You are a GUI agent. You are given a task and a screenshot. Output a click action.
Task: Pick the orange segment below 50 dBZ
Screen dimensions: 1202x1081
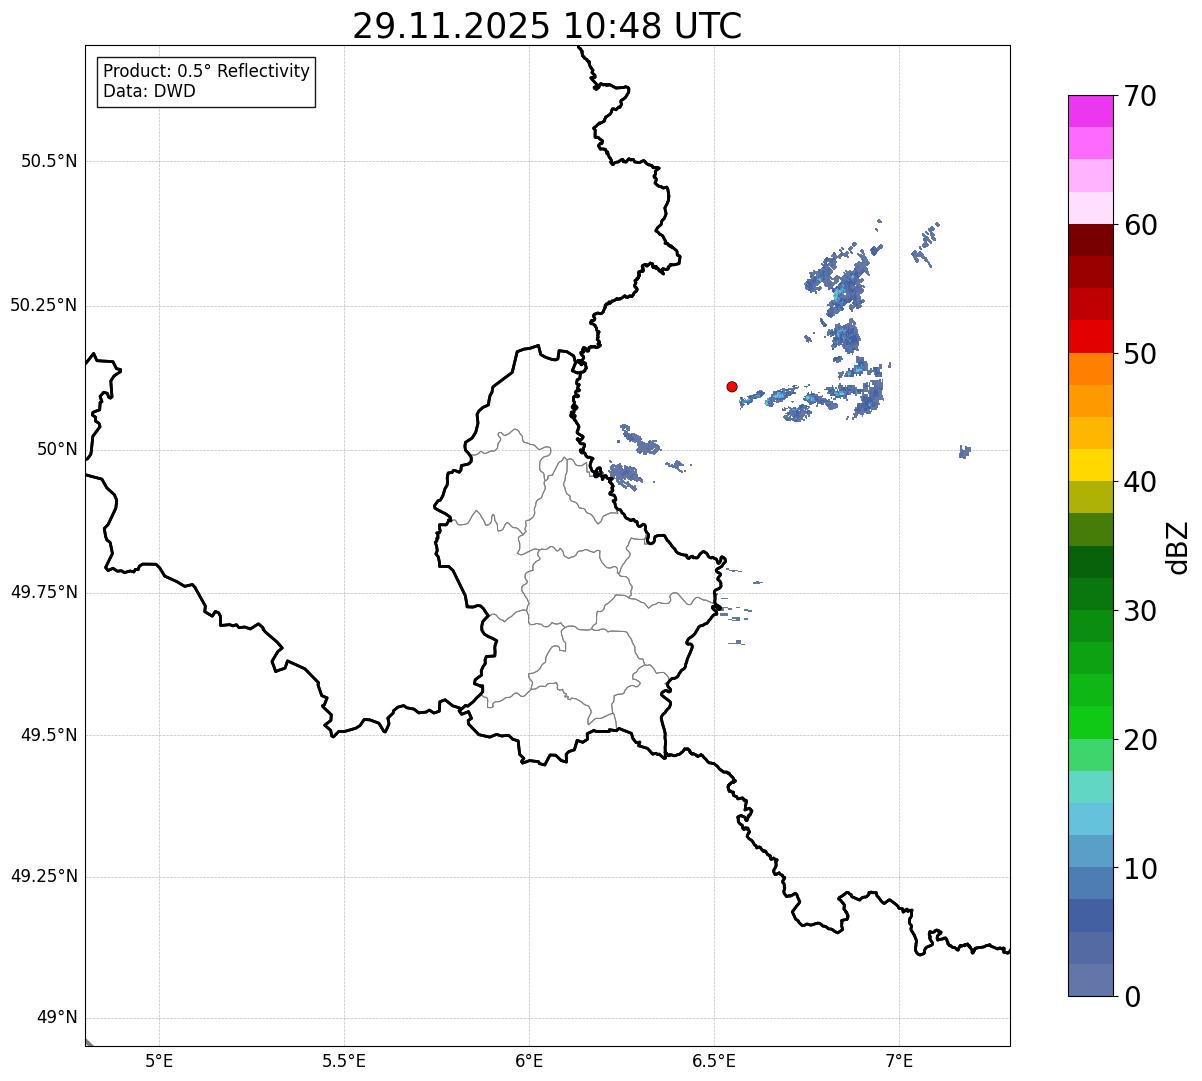click(x=1090, y=369)
